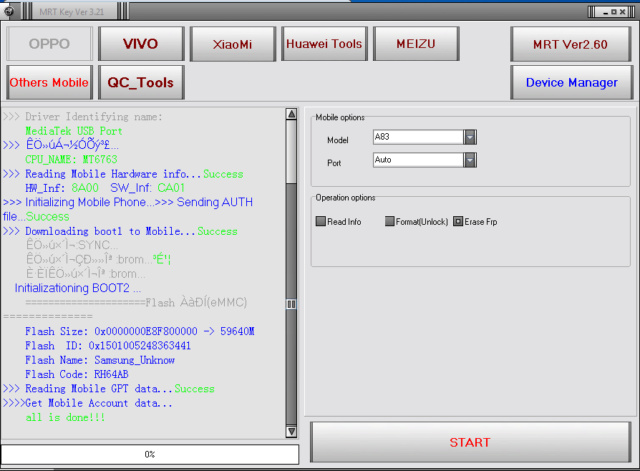
Task: Click 'Downloading boot1 to Mobile' line
Action: click(120, 231)
